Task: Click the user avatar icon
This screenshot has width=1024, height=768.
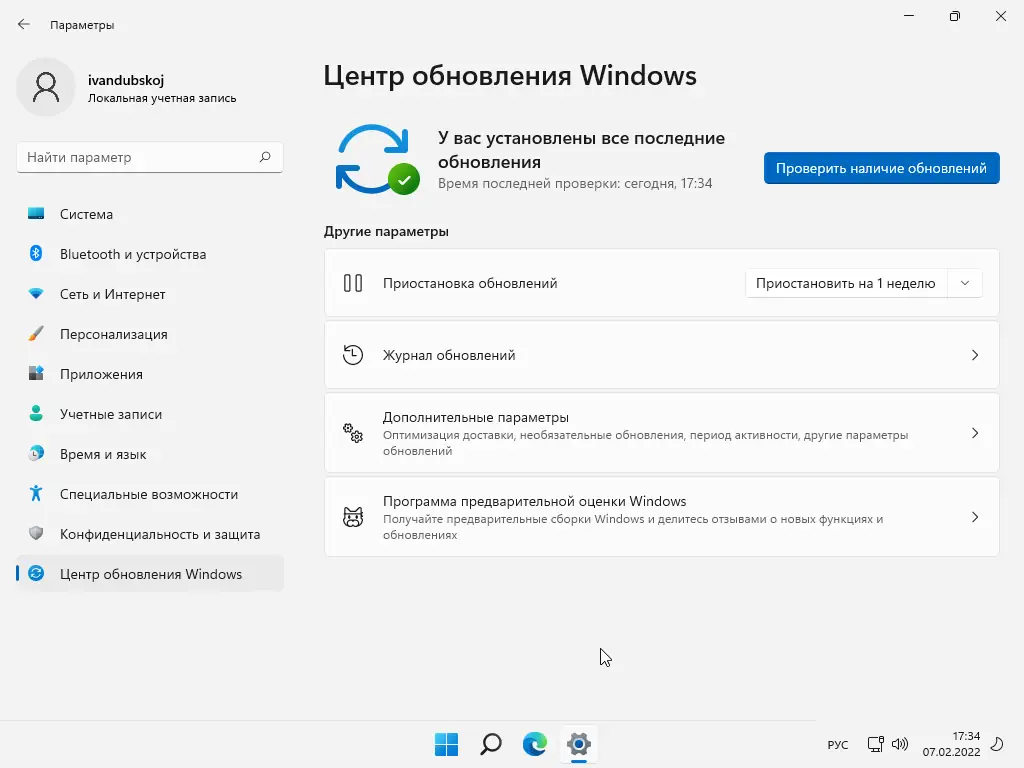Action: [46, 87]
